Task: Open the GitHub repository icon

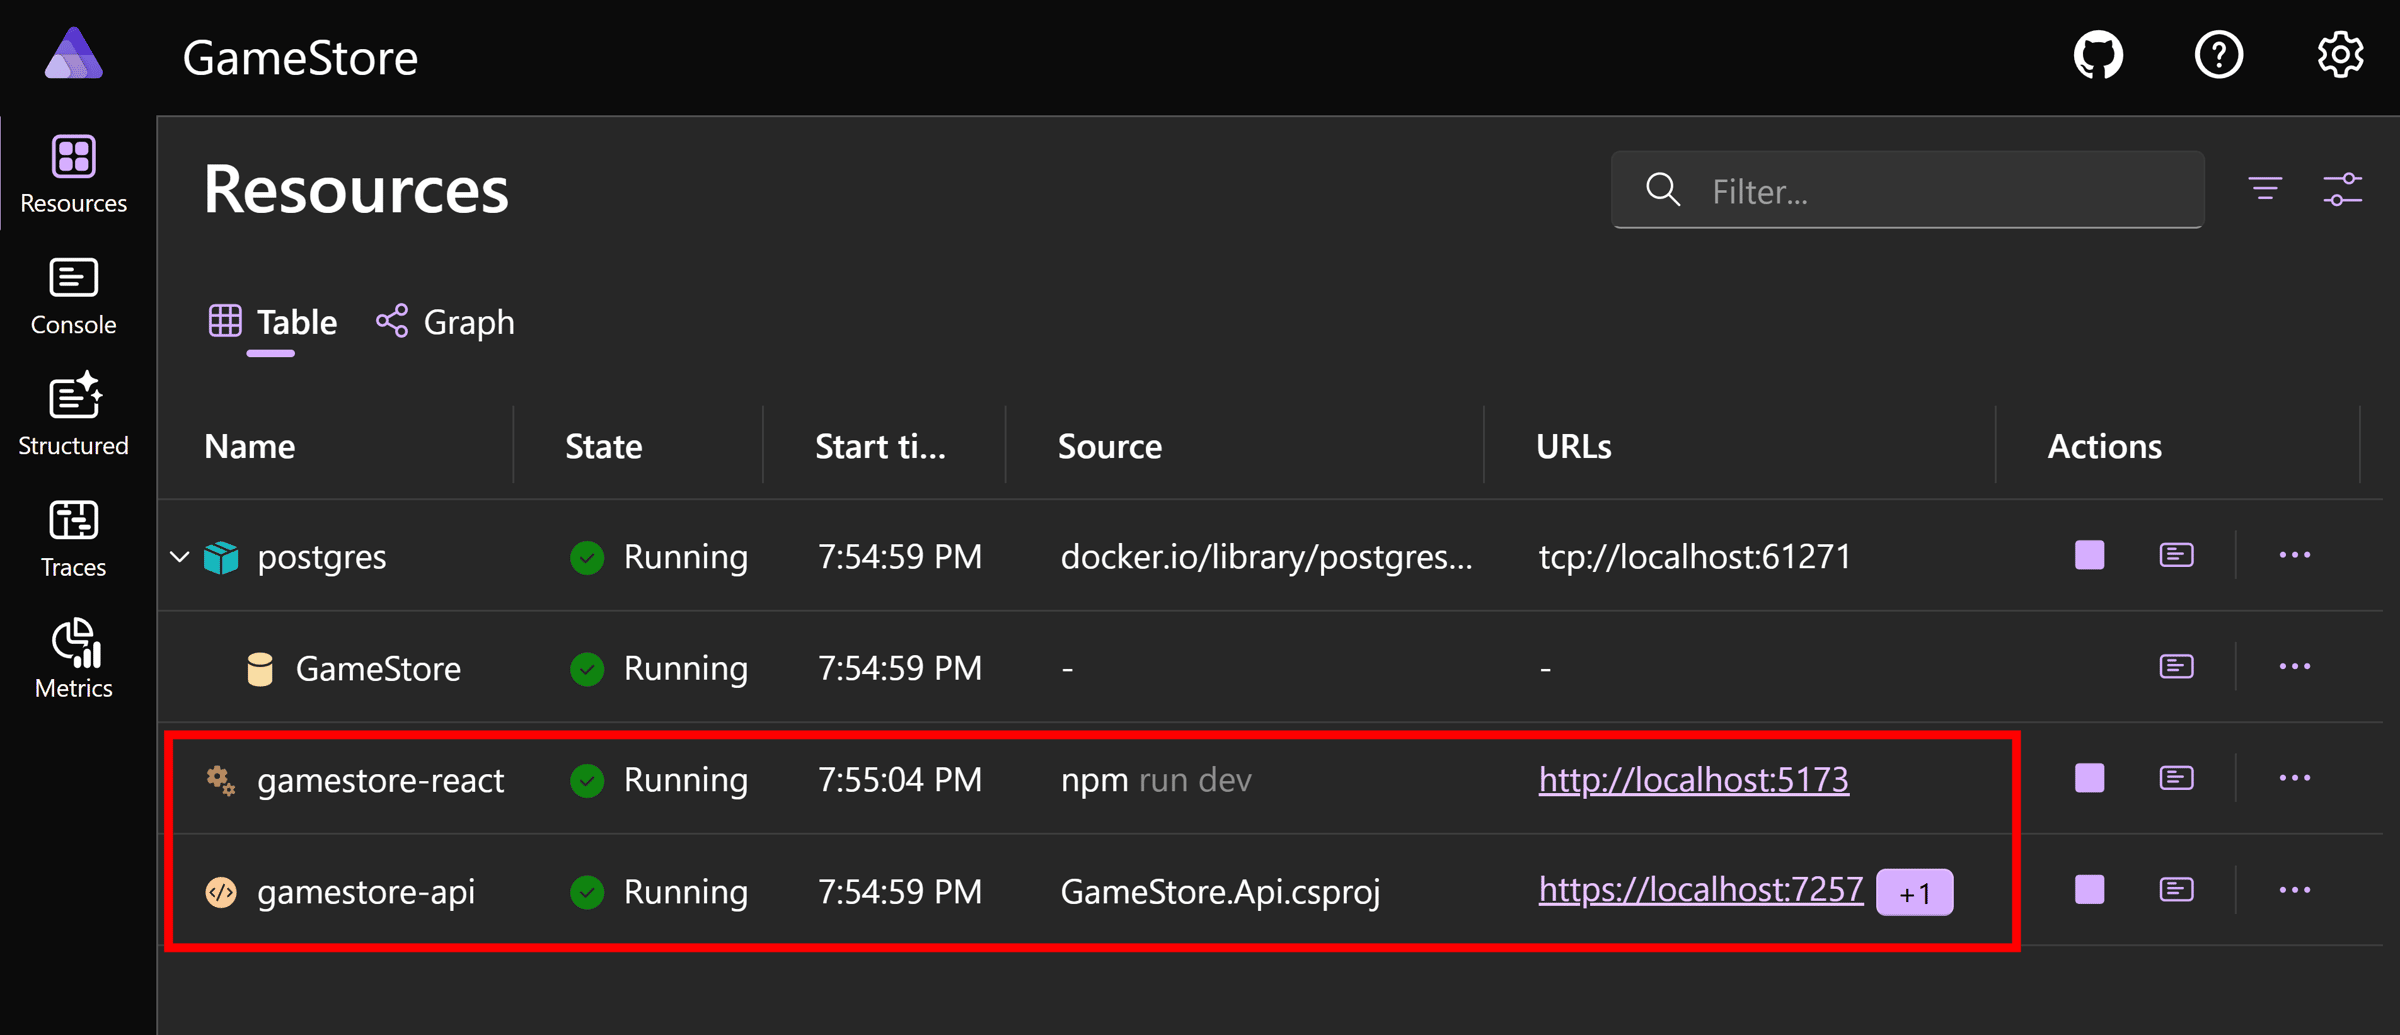Action: (x=2098, y=55)
